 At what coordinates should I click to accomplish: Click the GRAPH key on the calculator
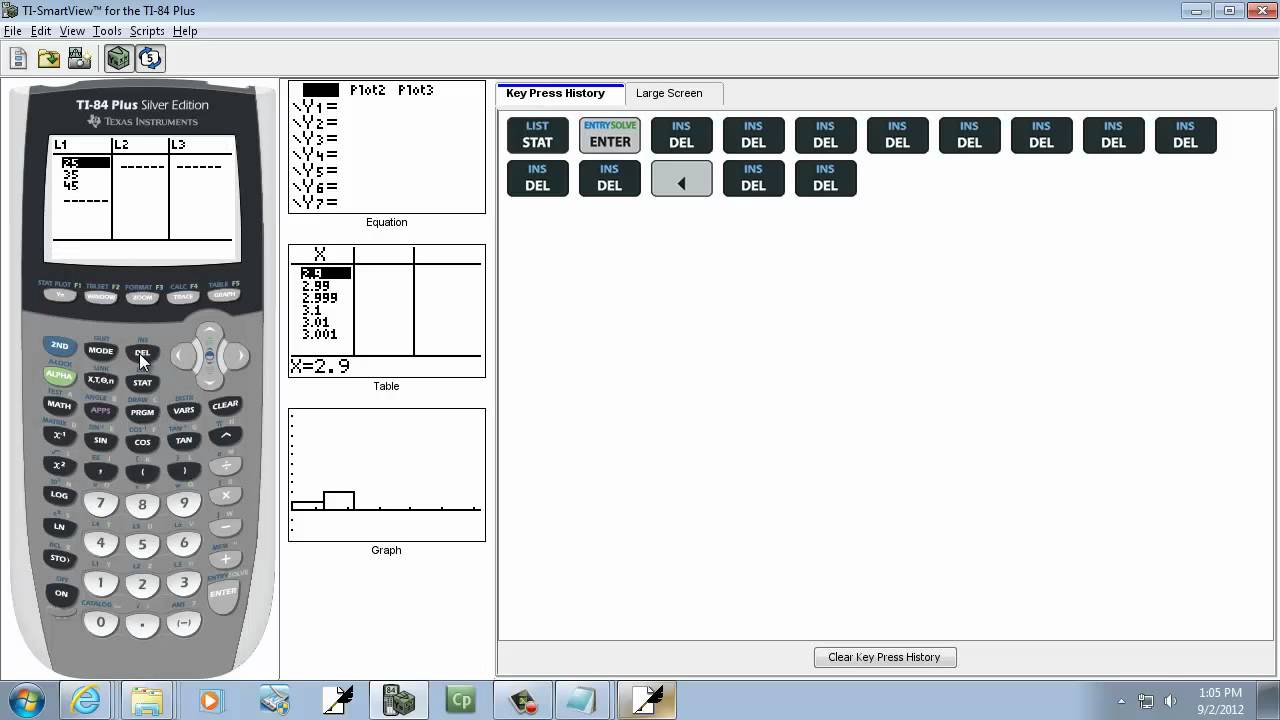(224, 295)
